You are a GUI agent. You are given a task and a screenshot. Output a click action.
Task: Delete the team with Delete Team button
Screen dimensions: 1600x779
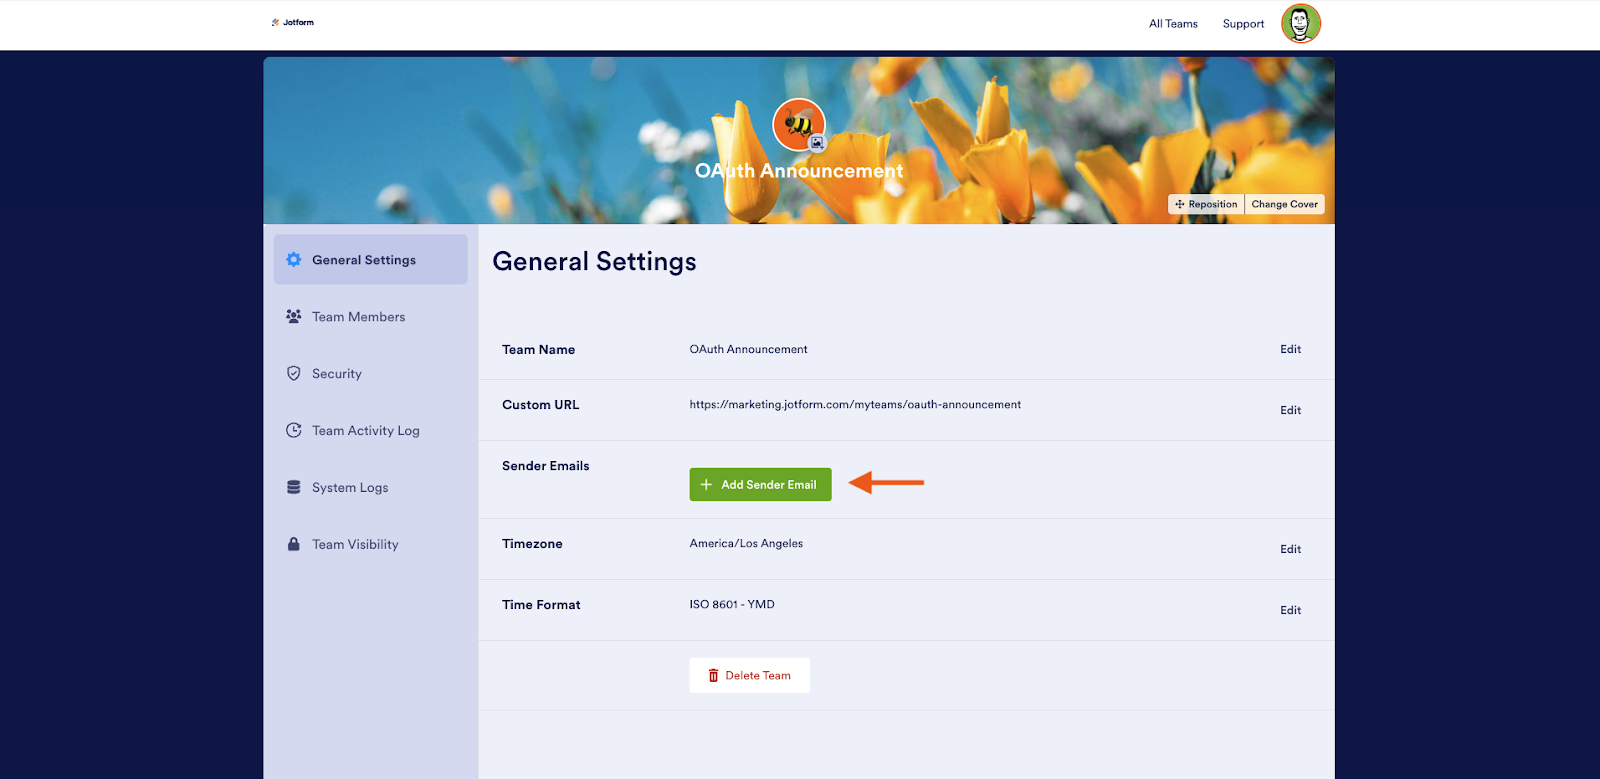coord(749,675)
